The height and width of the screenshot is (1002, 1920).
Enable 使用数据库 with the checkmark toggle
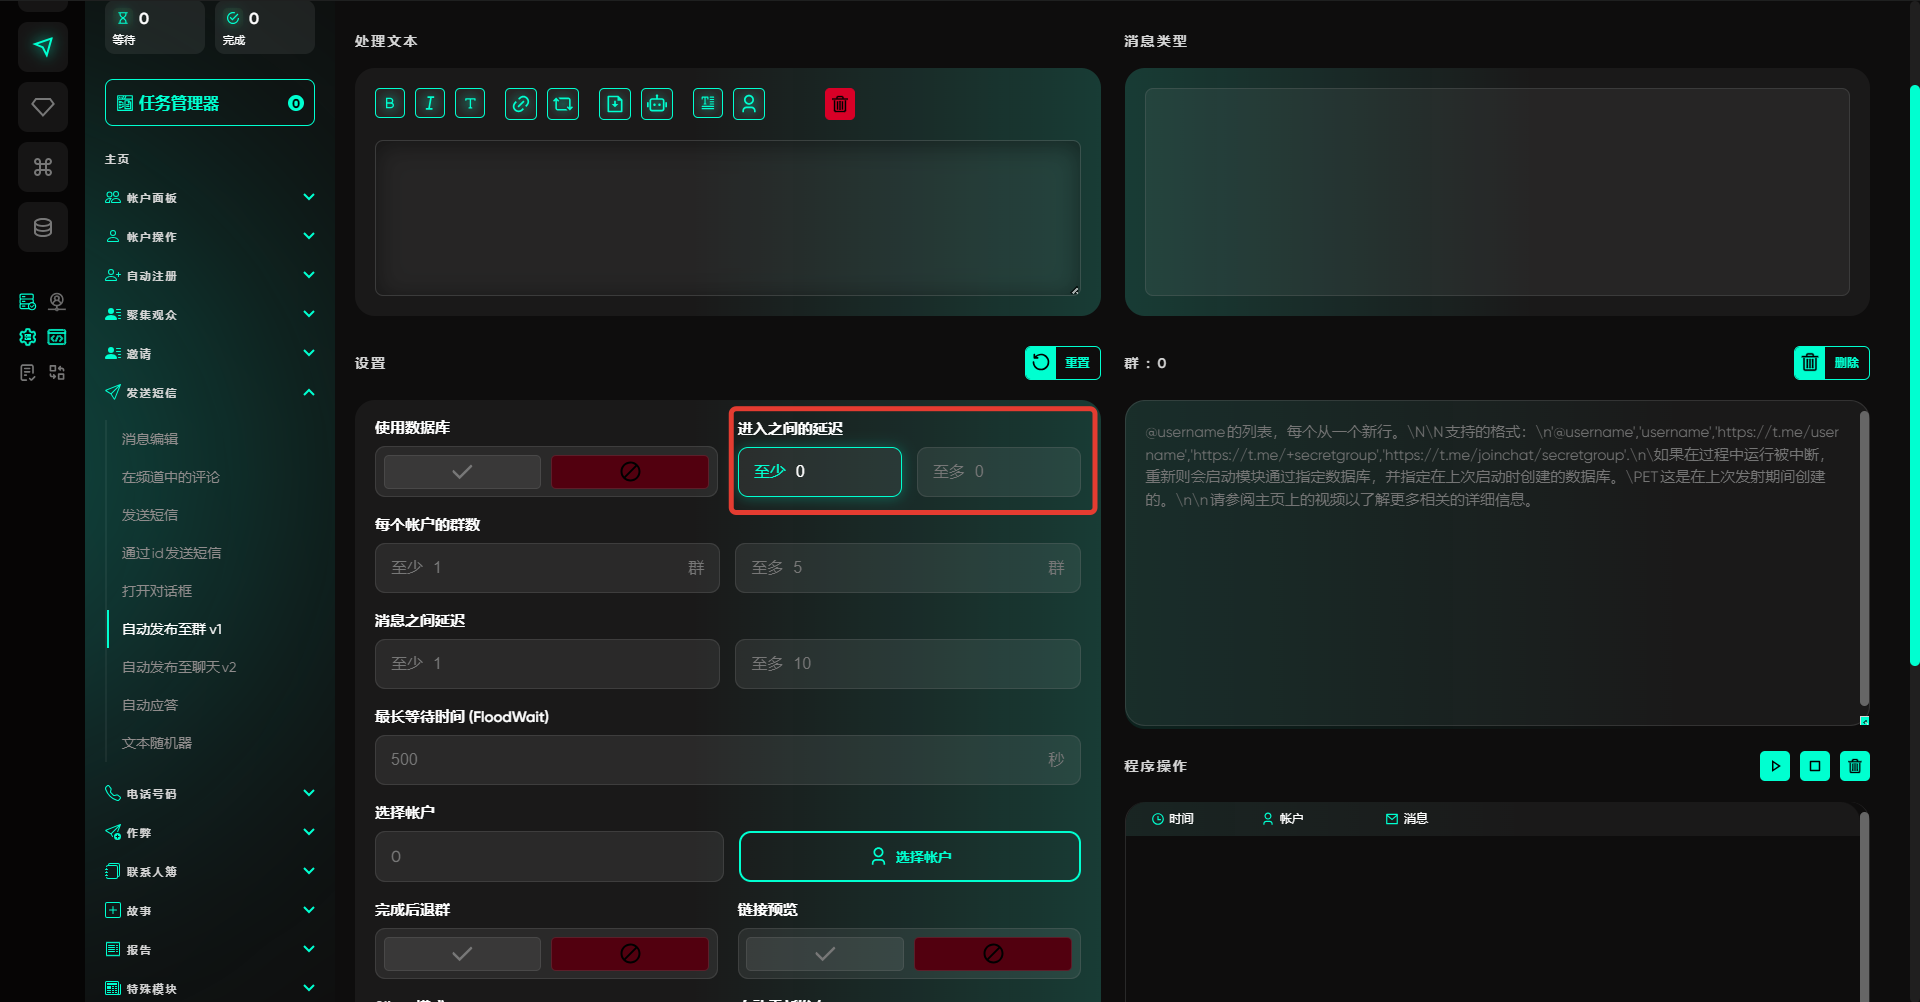tap(462, 472)
